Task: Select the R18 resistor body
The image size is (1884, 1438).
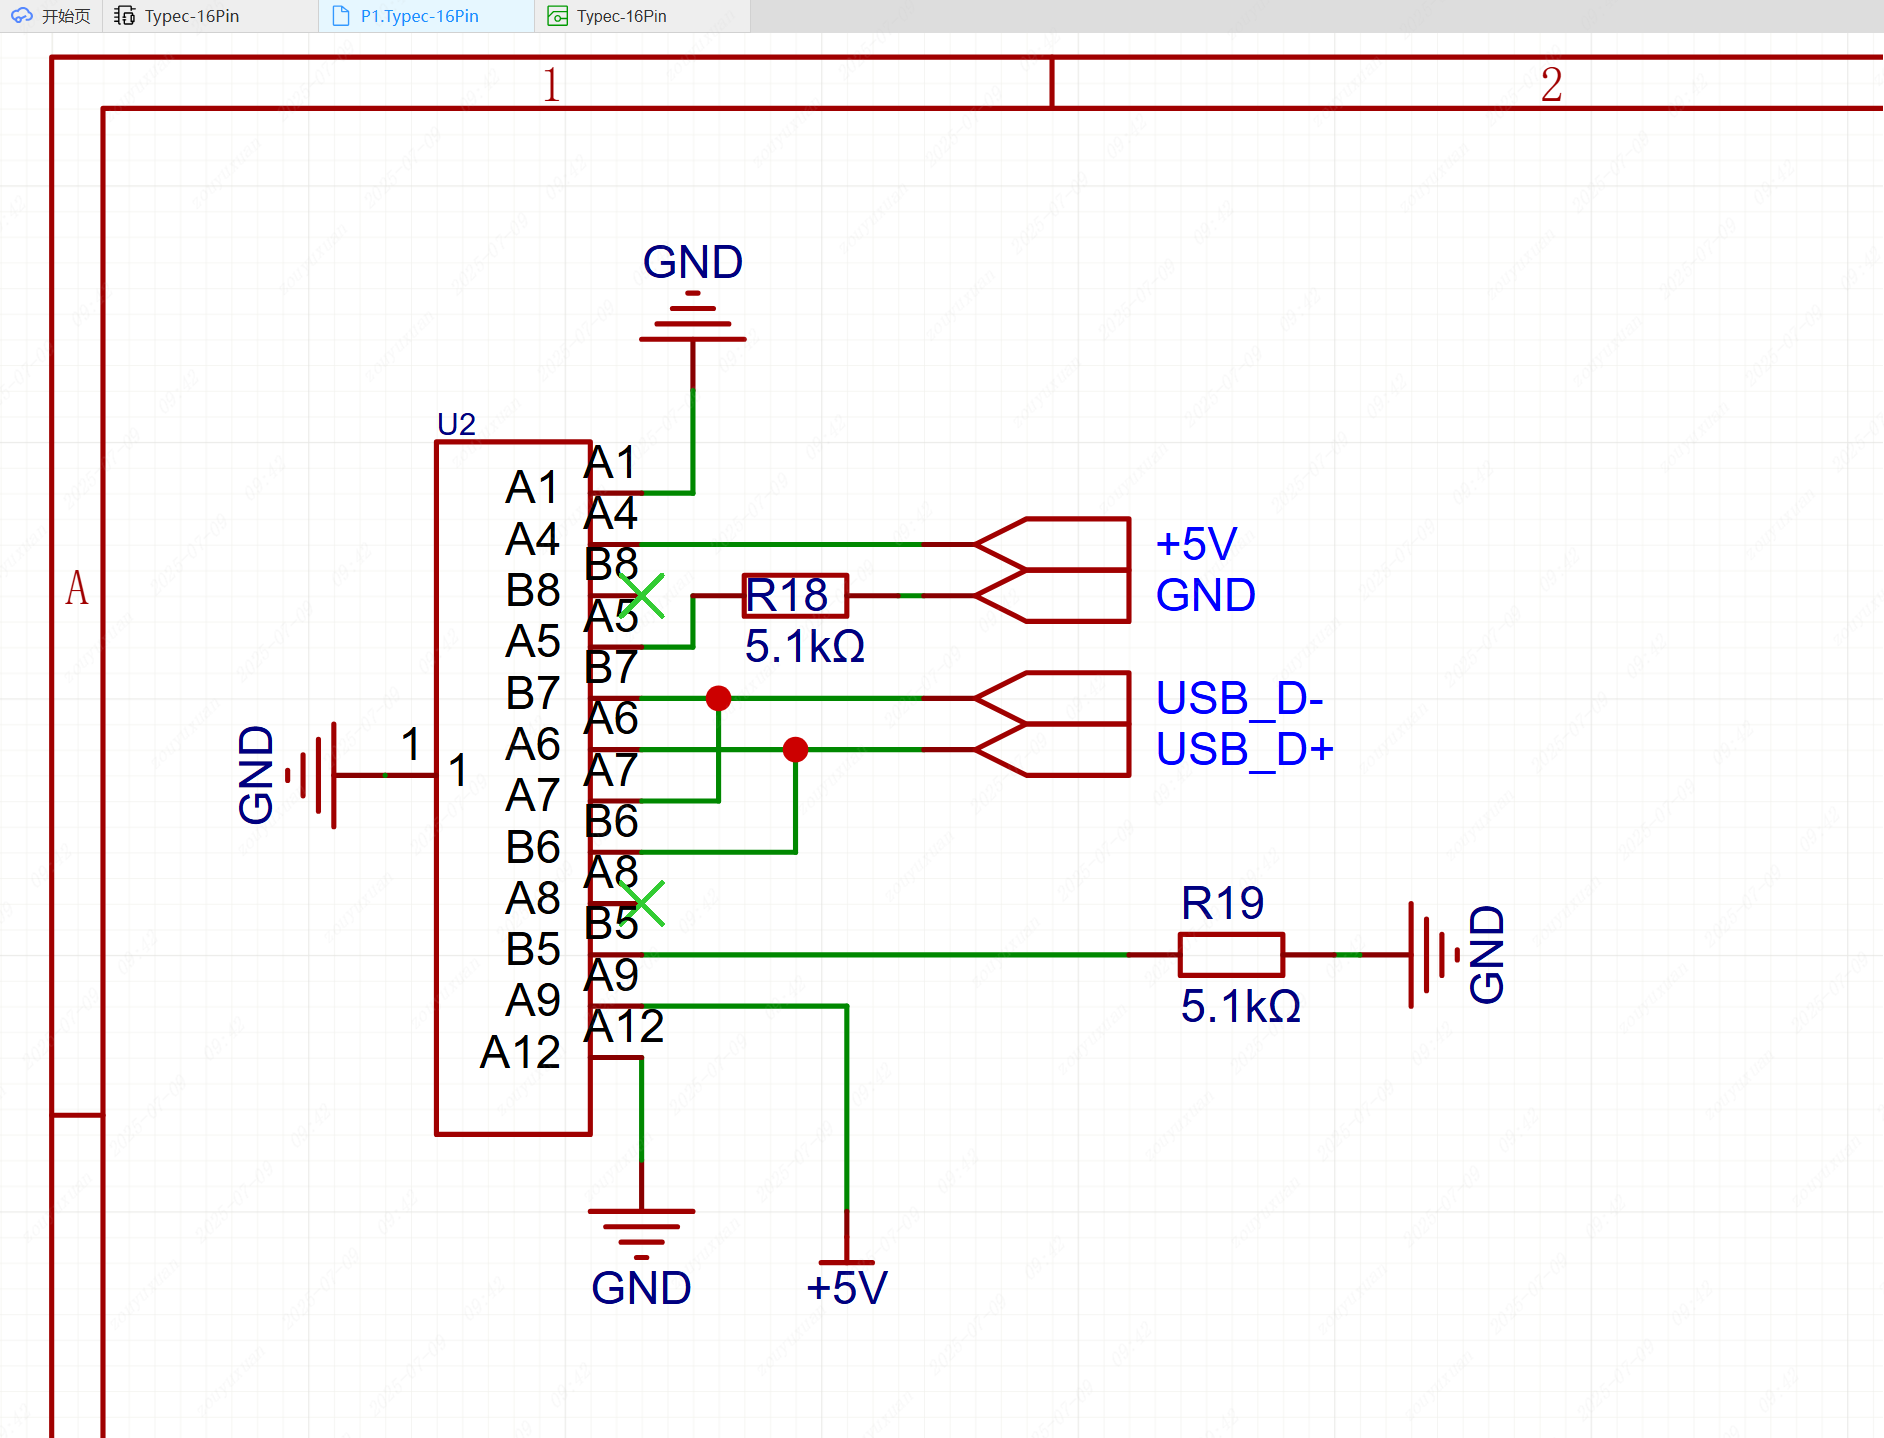Action: (x=795, y=596)
